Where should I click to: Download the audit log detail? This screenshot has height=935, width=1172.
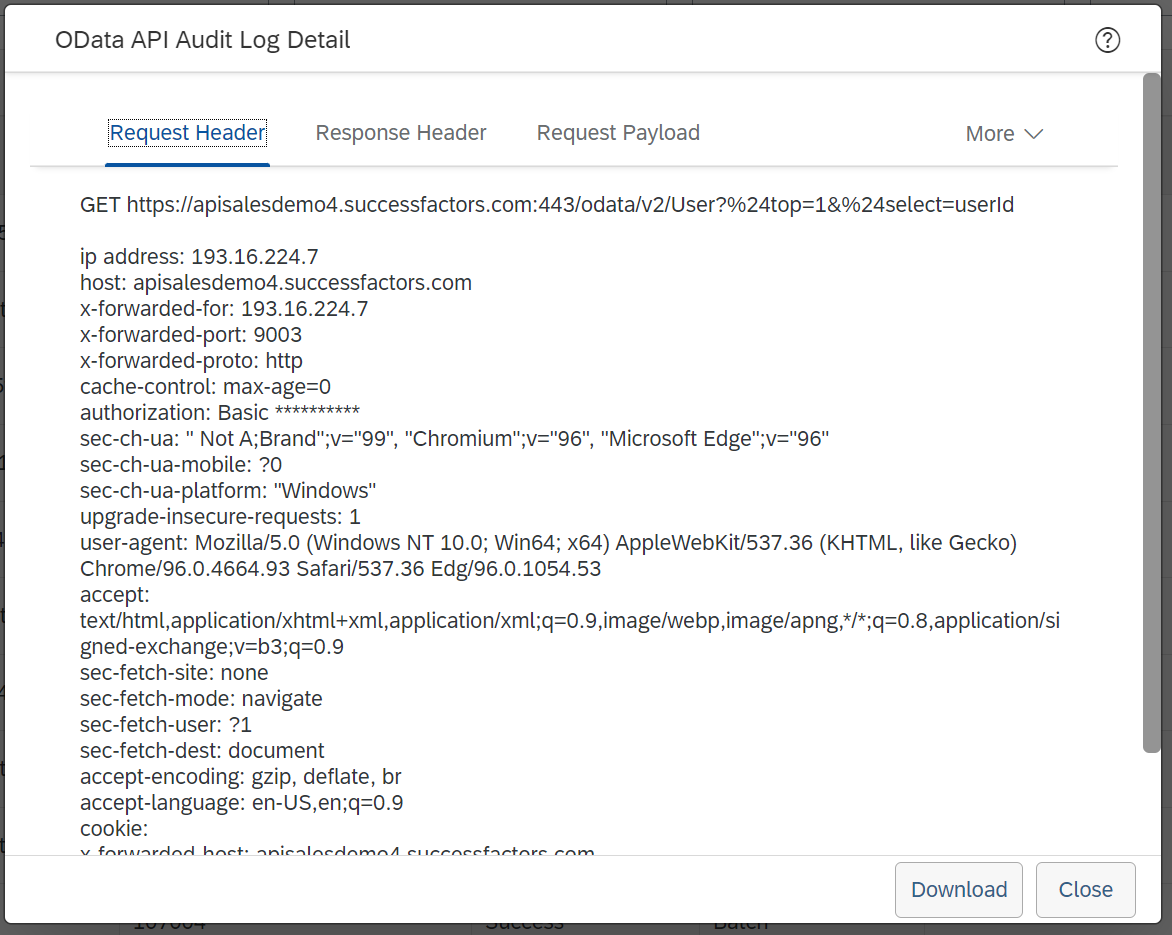tap(958, 889)
